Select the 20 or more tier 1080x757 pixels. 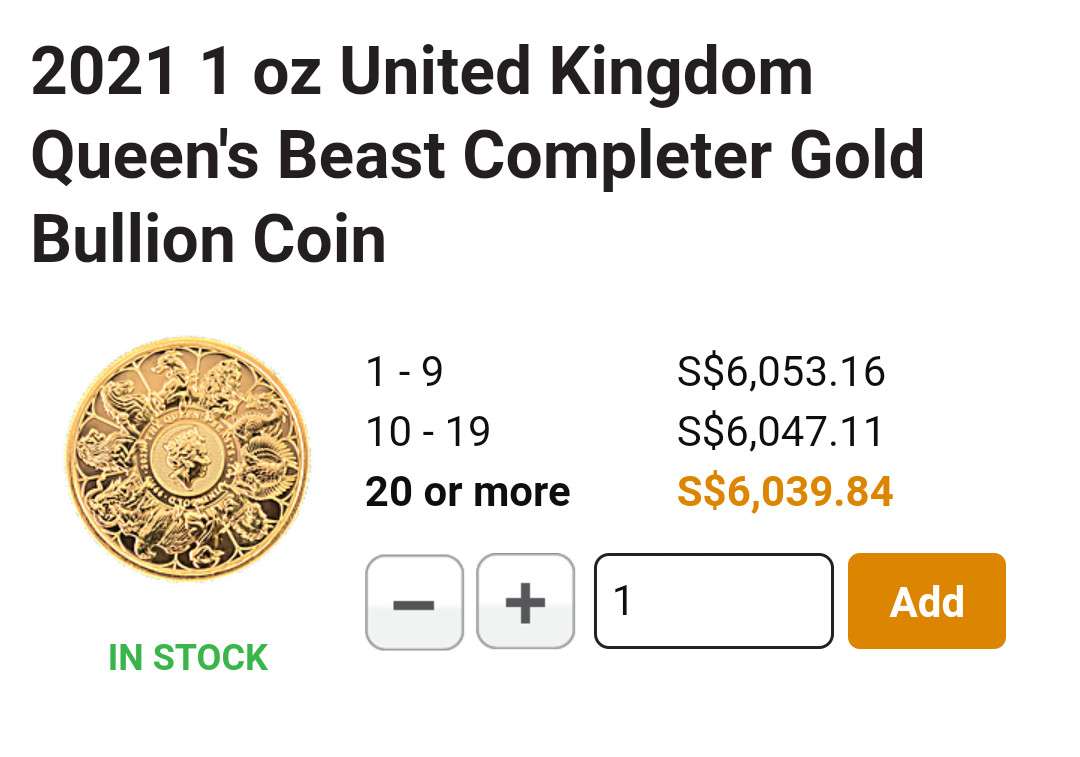pyautogui.click(x=468, y=492)
